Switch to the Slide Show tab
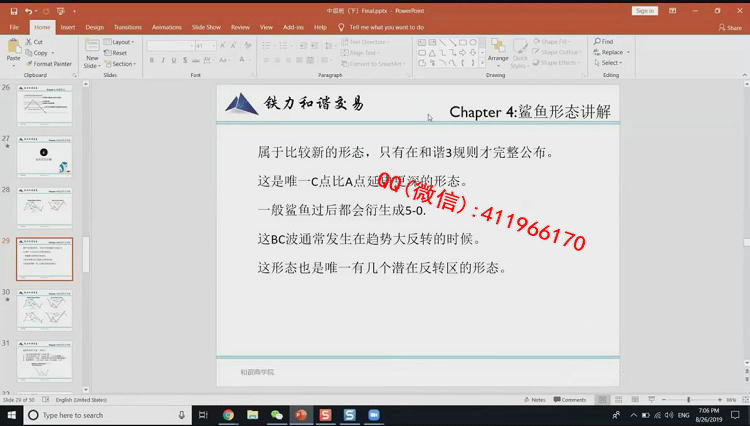This screenshot has width=750, height=426. 206,27
